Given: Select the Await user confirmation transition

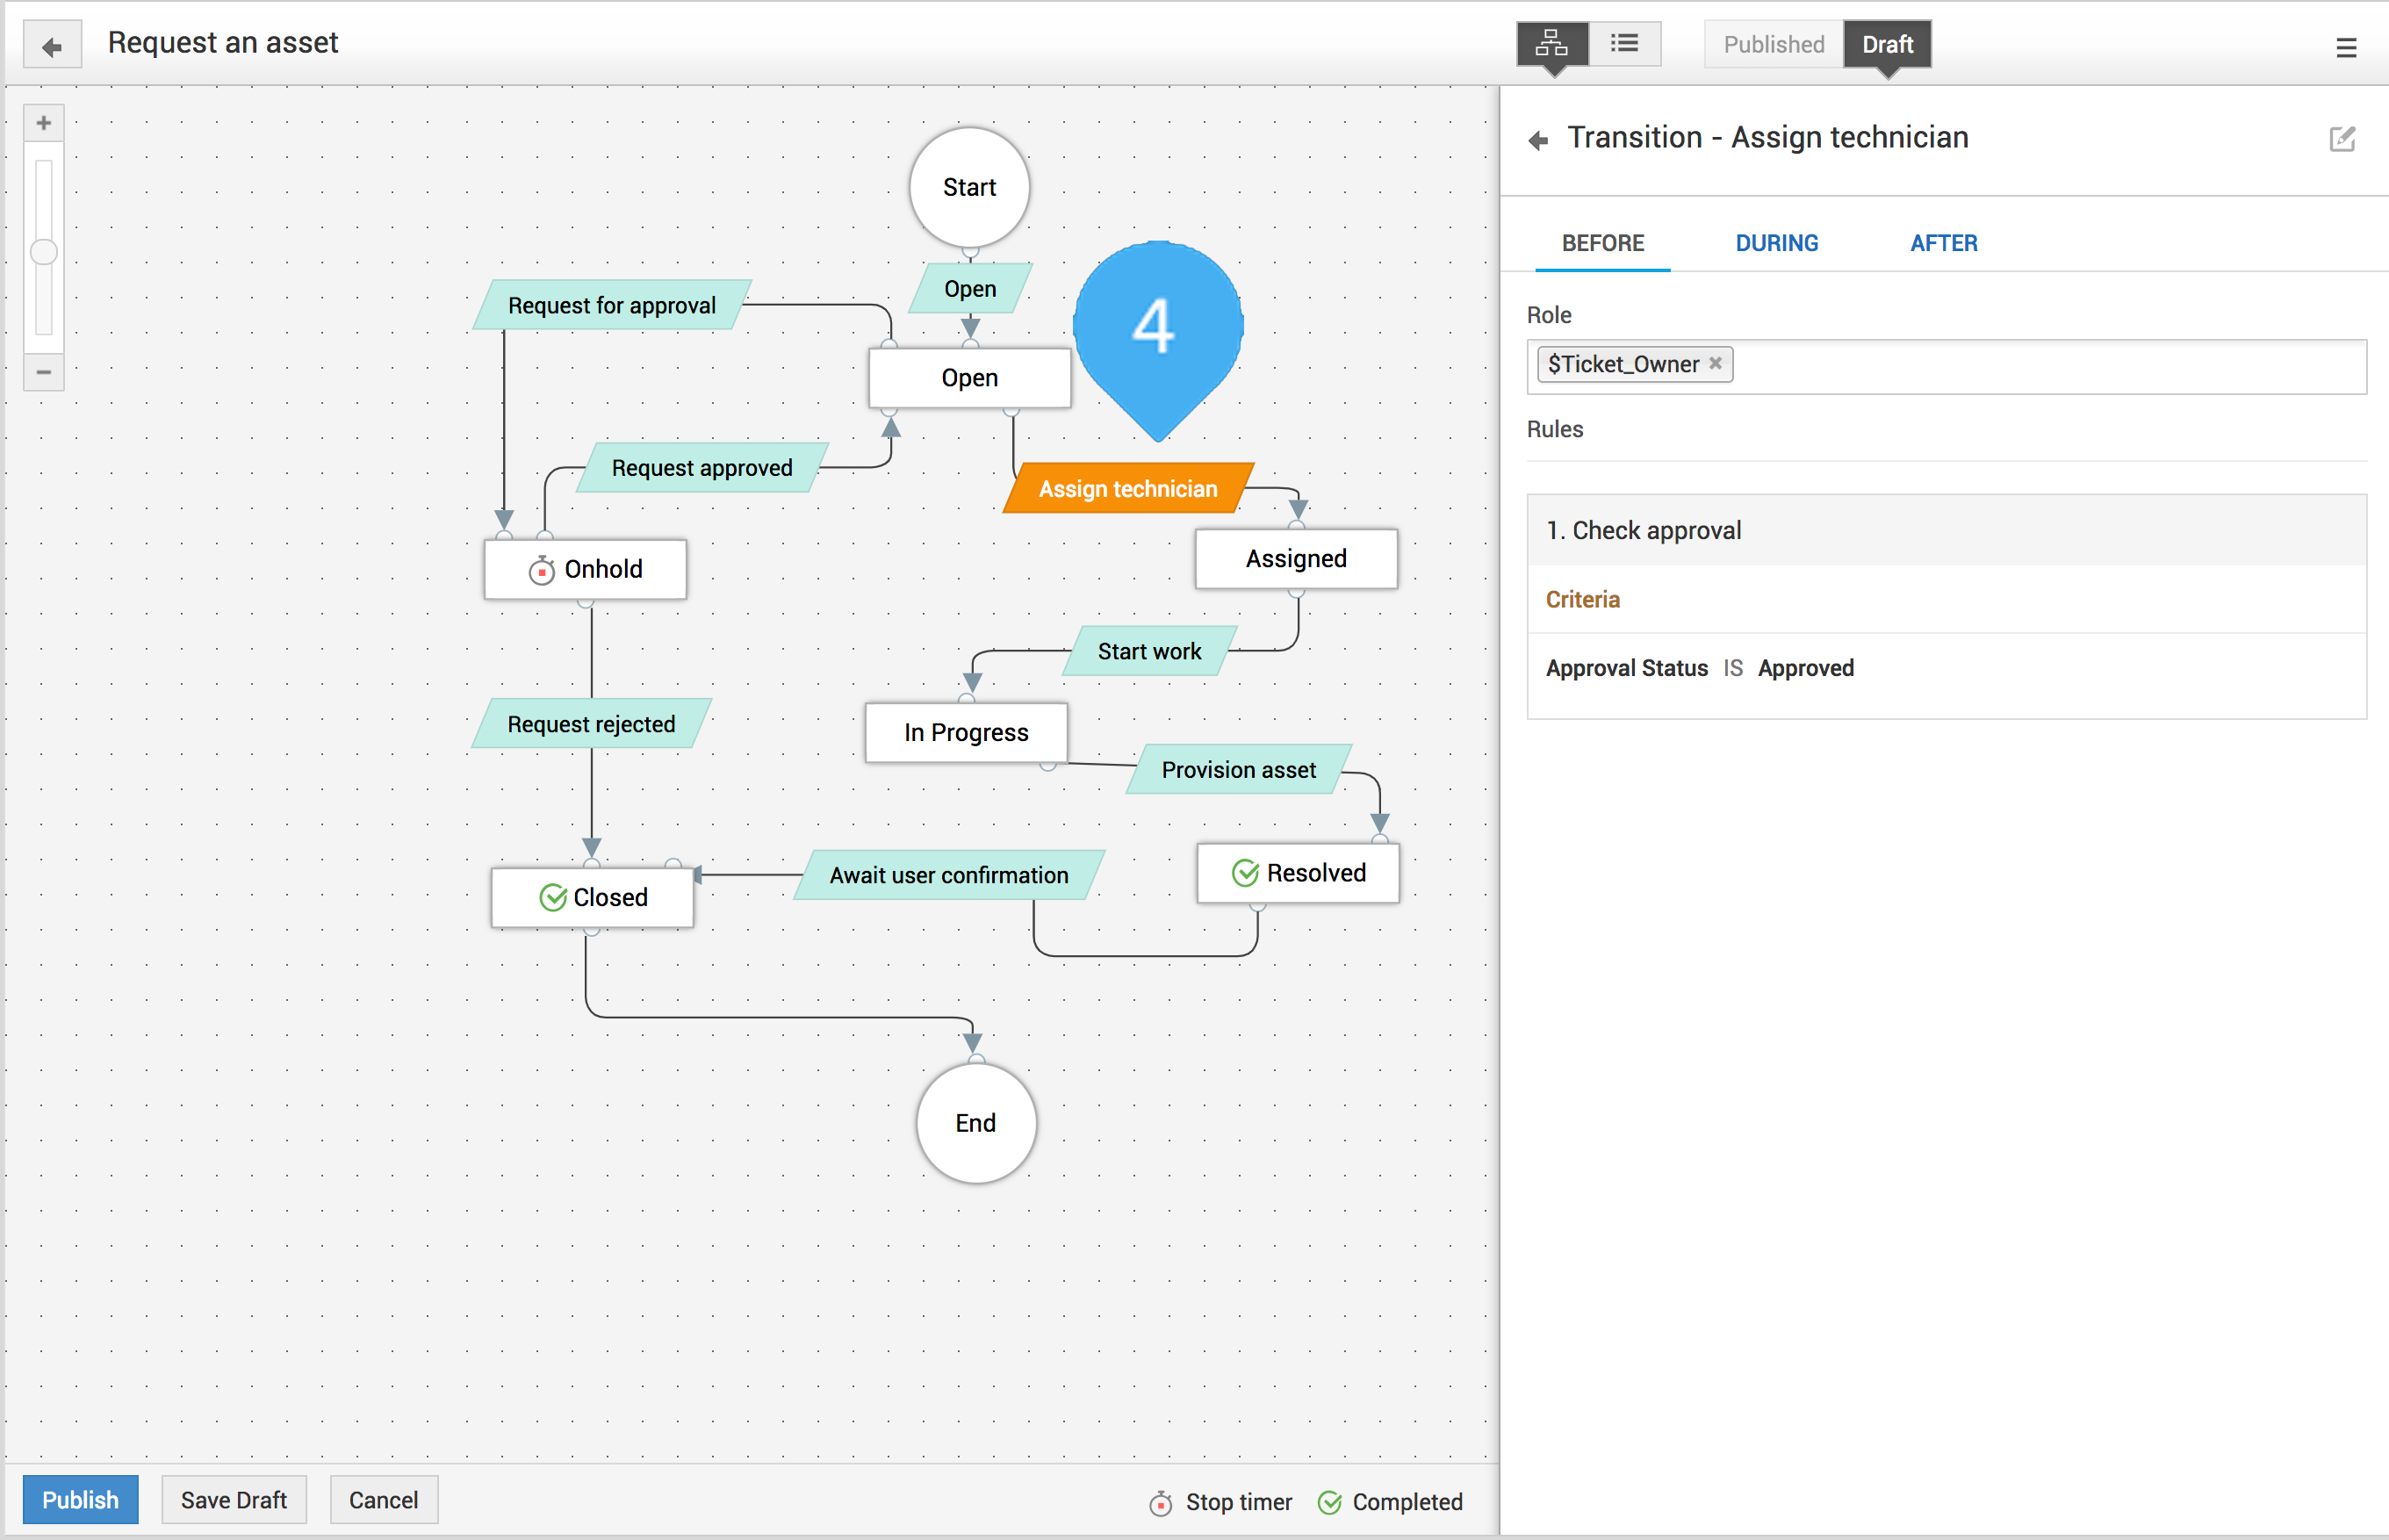Looking at the screenshot, I should 949,875.
